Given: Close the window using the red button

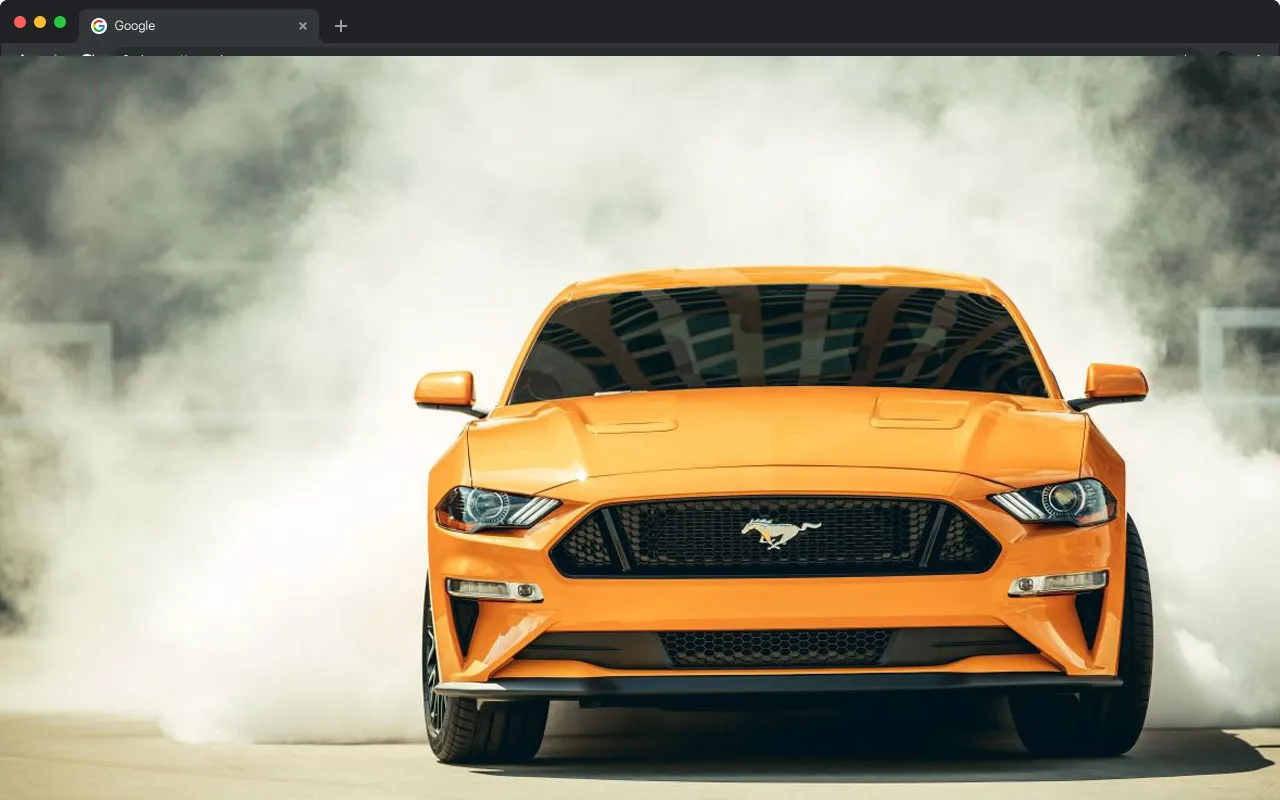Looking at the screenshot, I should pos(20,22).
